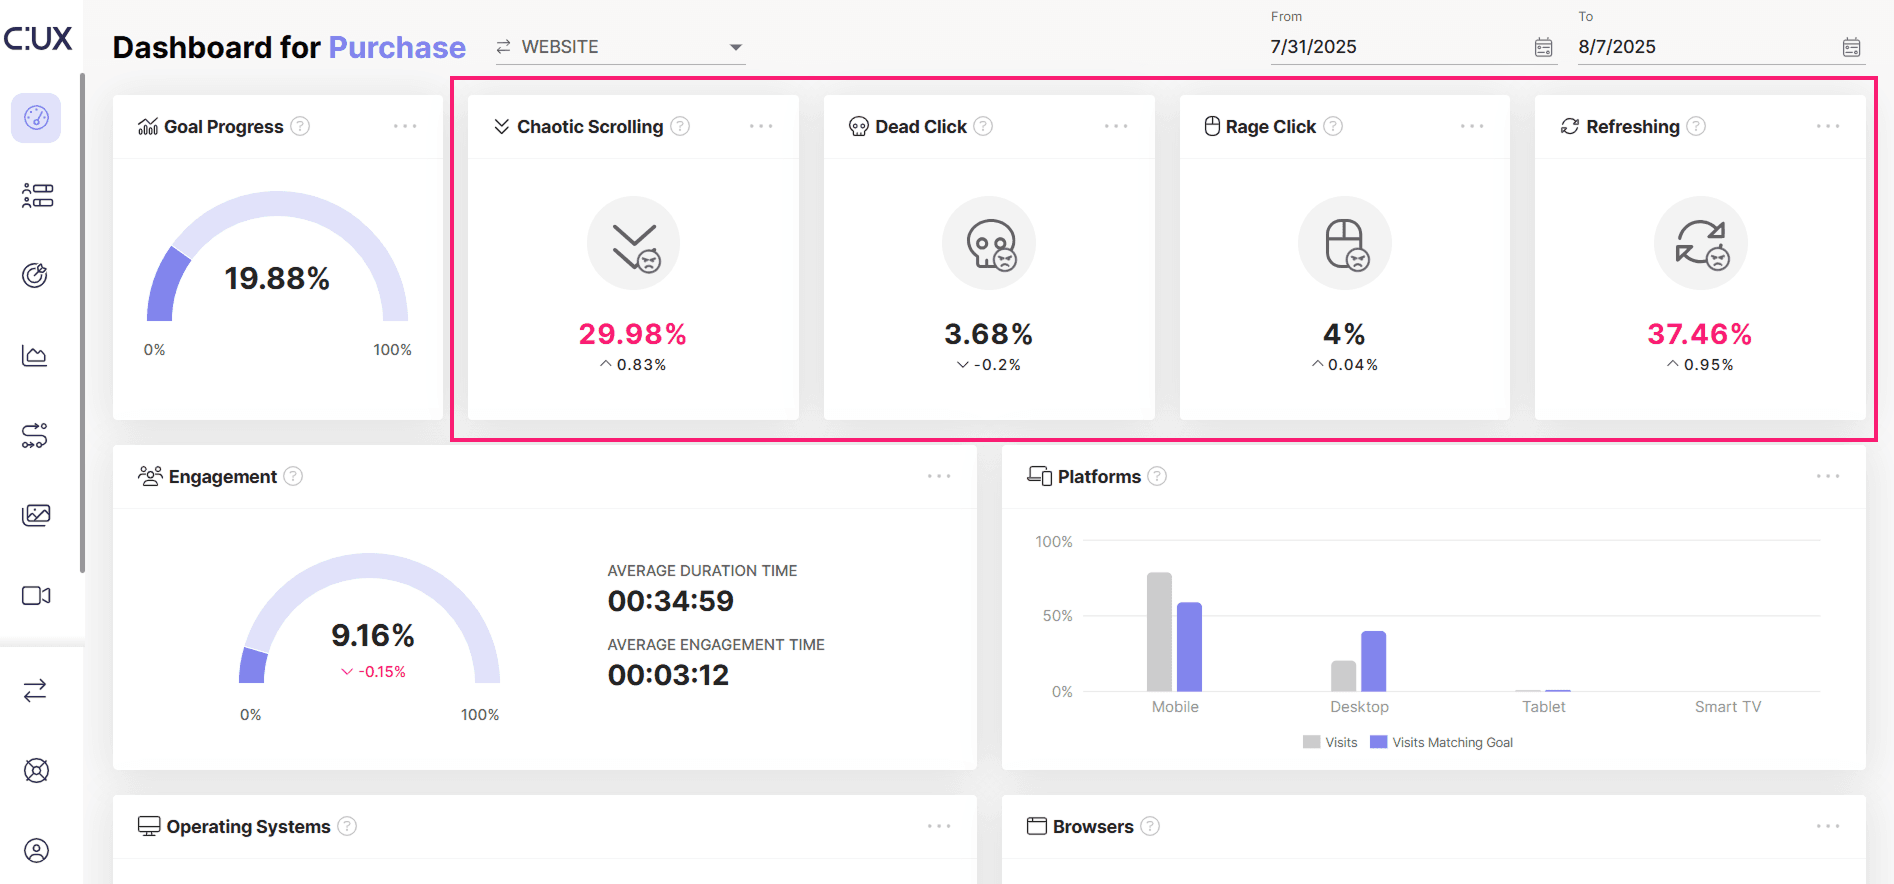Open the user list icon in sidebar

(37, 195)
